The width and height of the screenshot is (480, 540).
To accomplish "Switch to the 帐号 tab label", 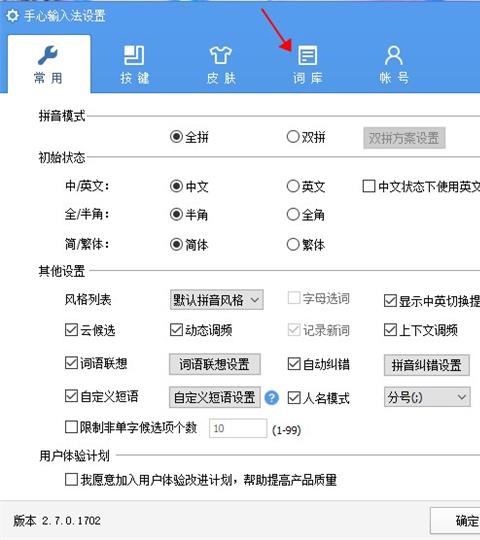I will coord(394,78).
